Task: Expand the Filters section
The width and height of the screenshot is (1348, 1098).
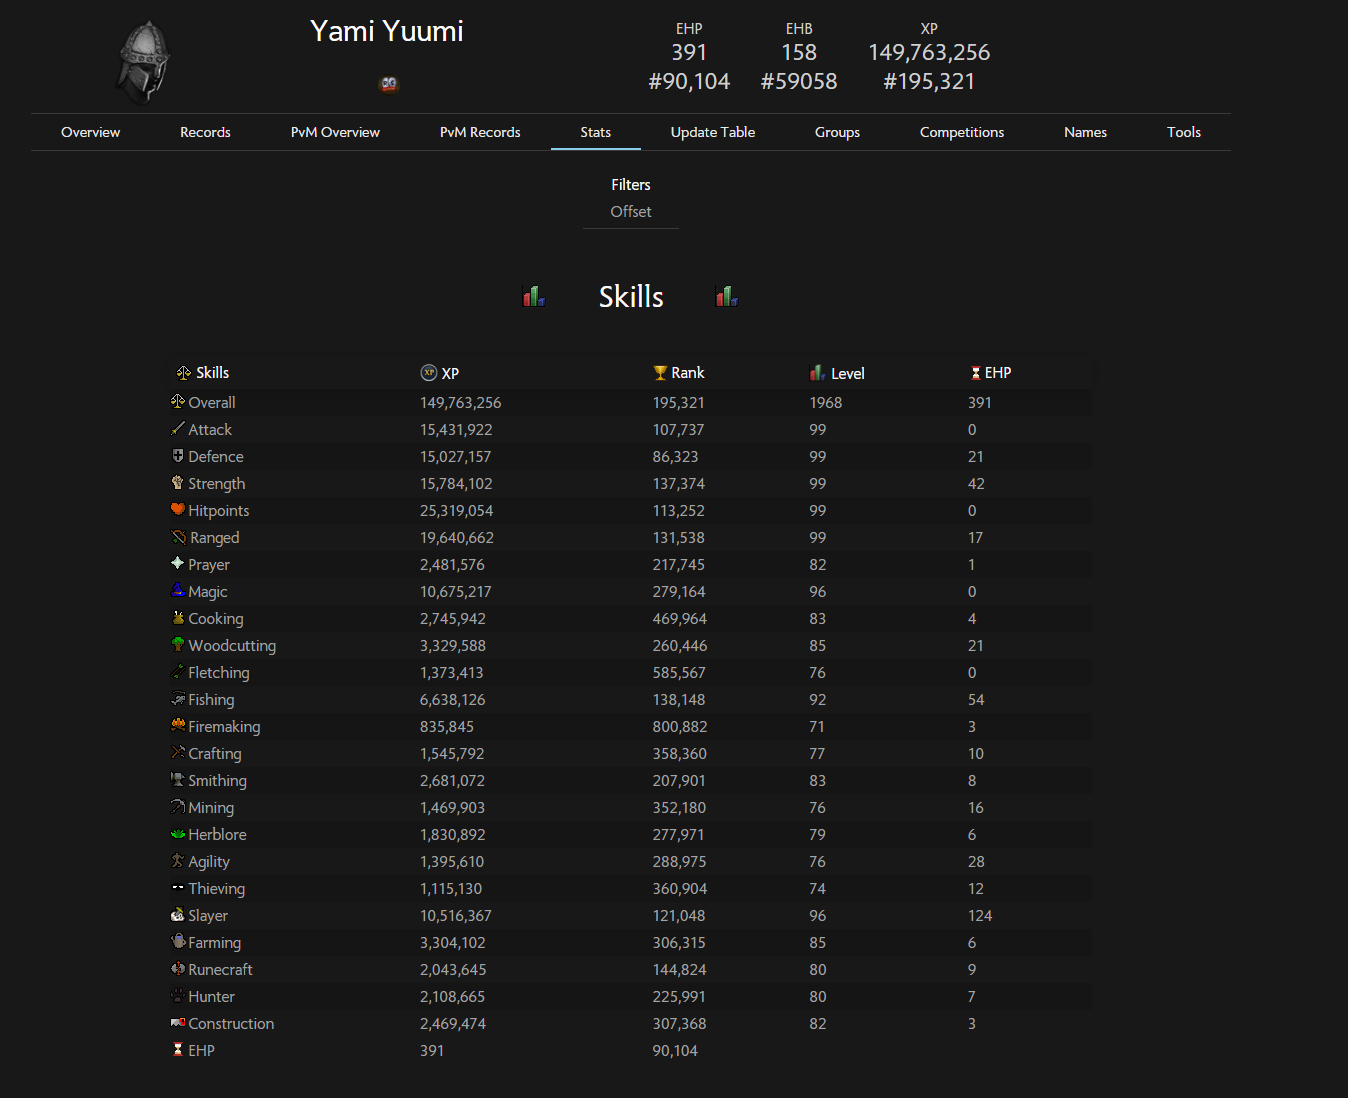Action: [631, 185]
